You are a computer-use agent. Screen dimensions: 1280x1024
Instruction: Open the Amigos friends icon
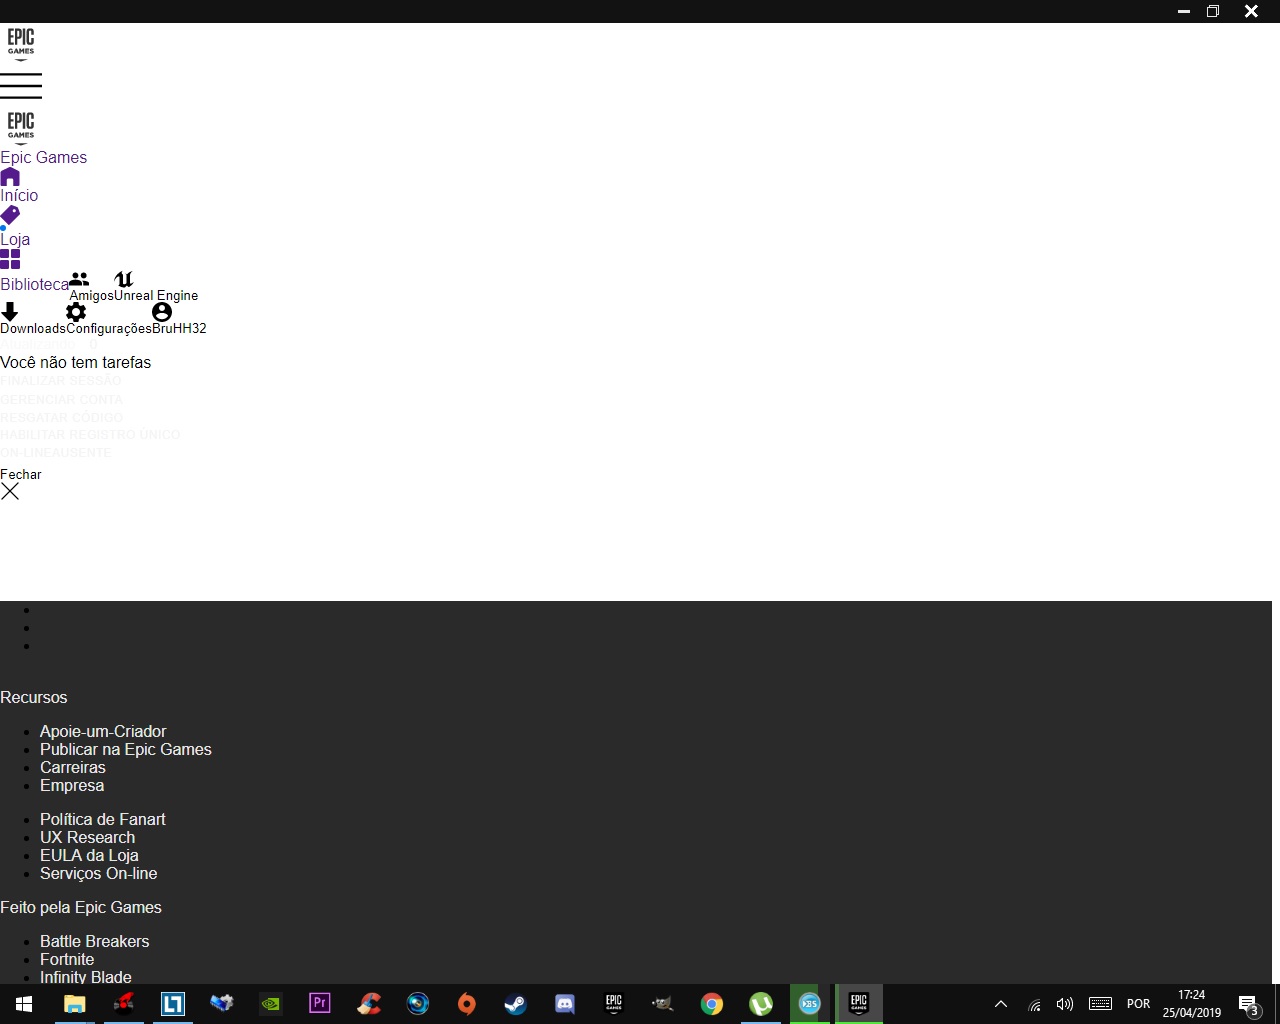point(80,279)
